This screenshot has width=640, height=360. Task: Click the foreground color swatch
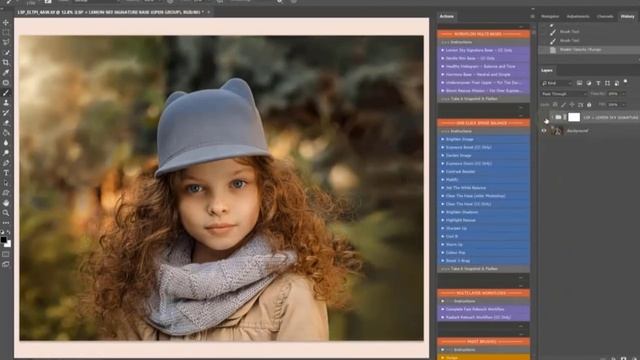click(4, 240)
